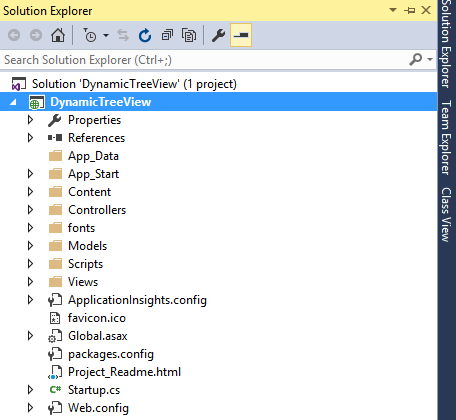Collapse the DynamicTreeView project node
This screenshot has width=456, height=420.
click(x=13, y=102)
